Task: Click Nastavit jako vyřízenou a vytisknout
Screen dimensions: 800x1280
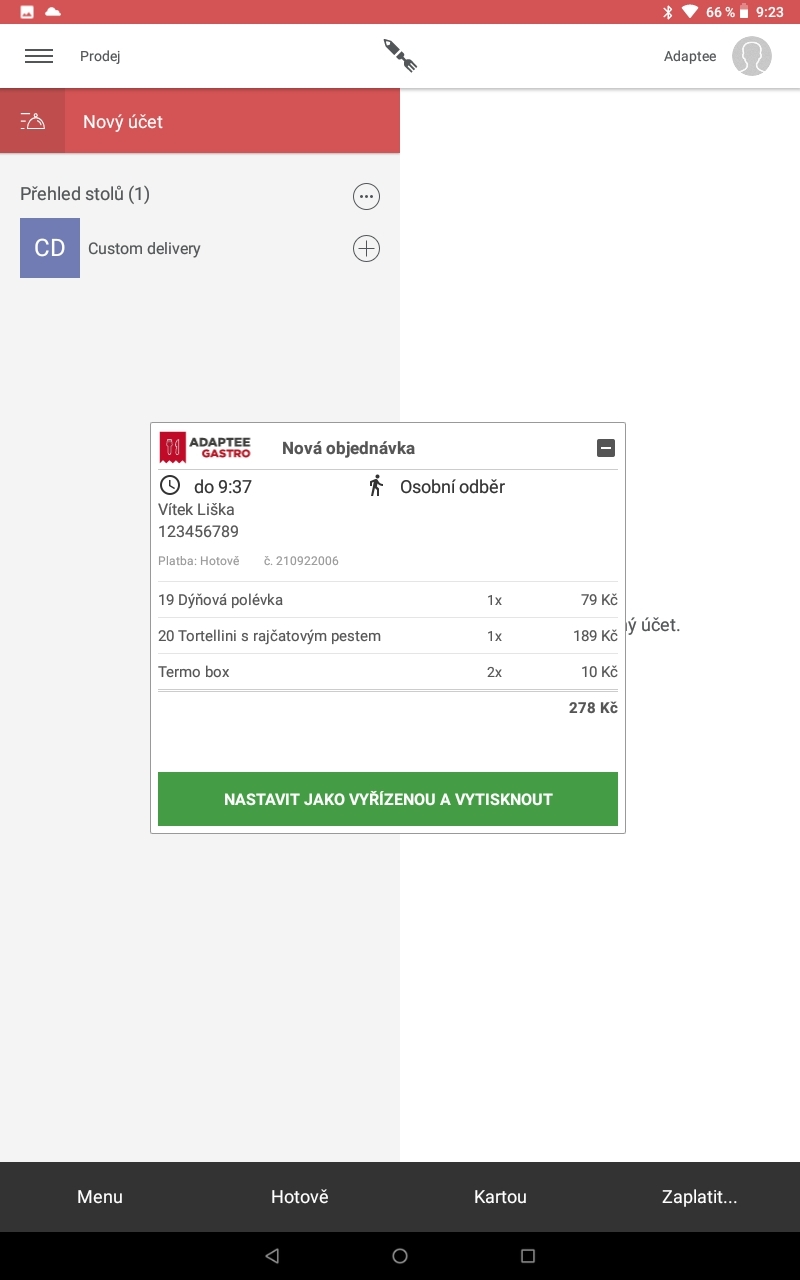Action: tap(388, 799)
